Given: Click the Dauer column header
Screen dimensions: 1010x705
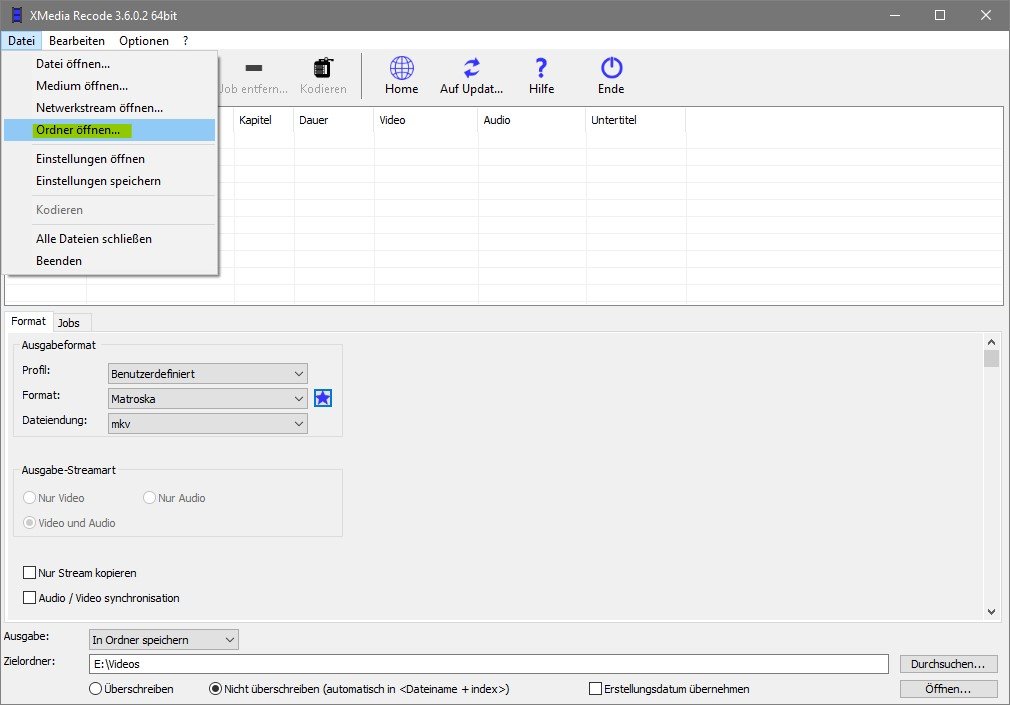Looking at the screenshot, I should (334, 121).
